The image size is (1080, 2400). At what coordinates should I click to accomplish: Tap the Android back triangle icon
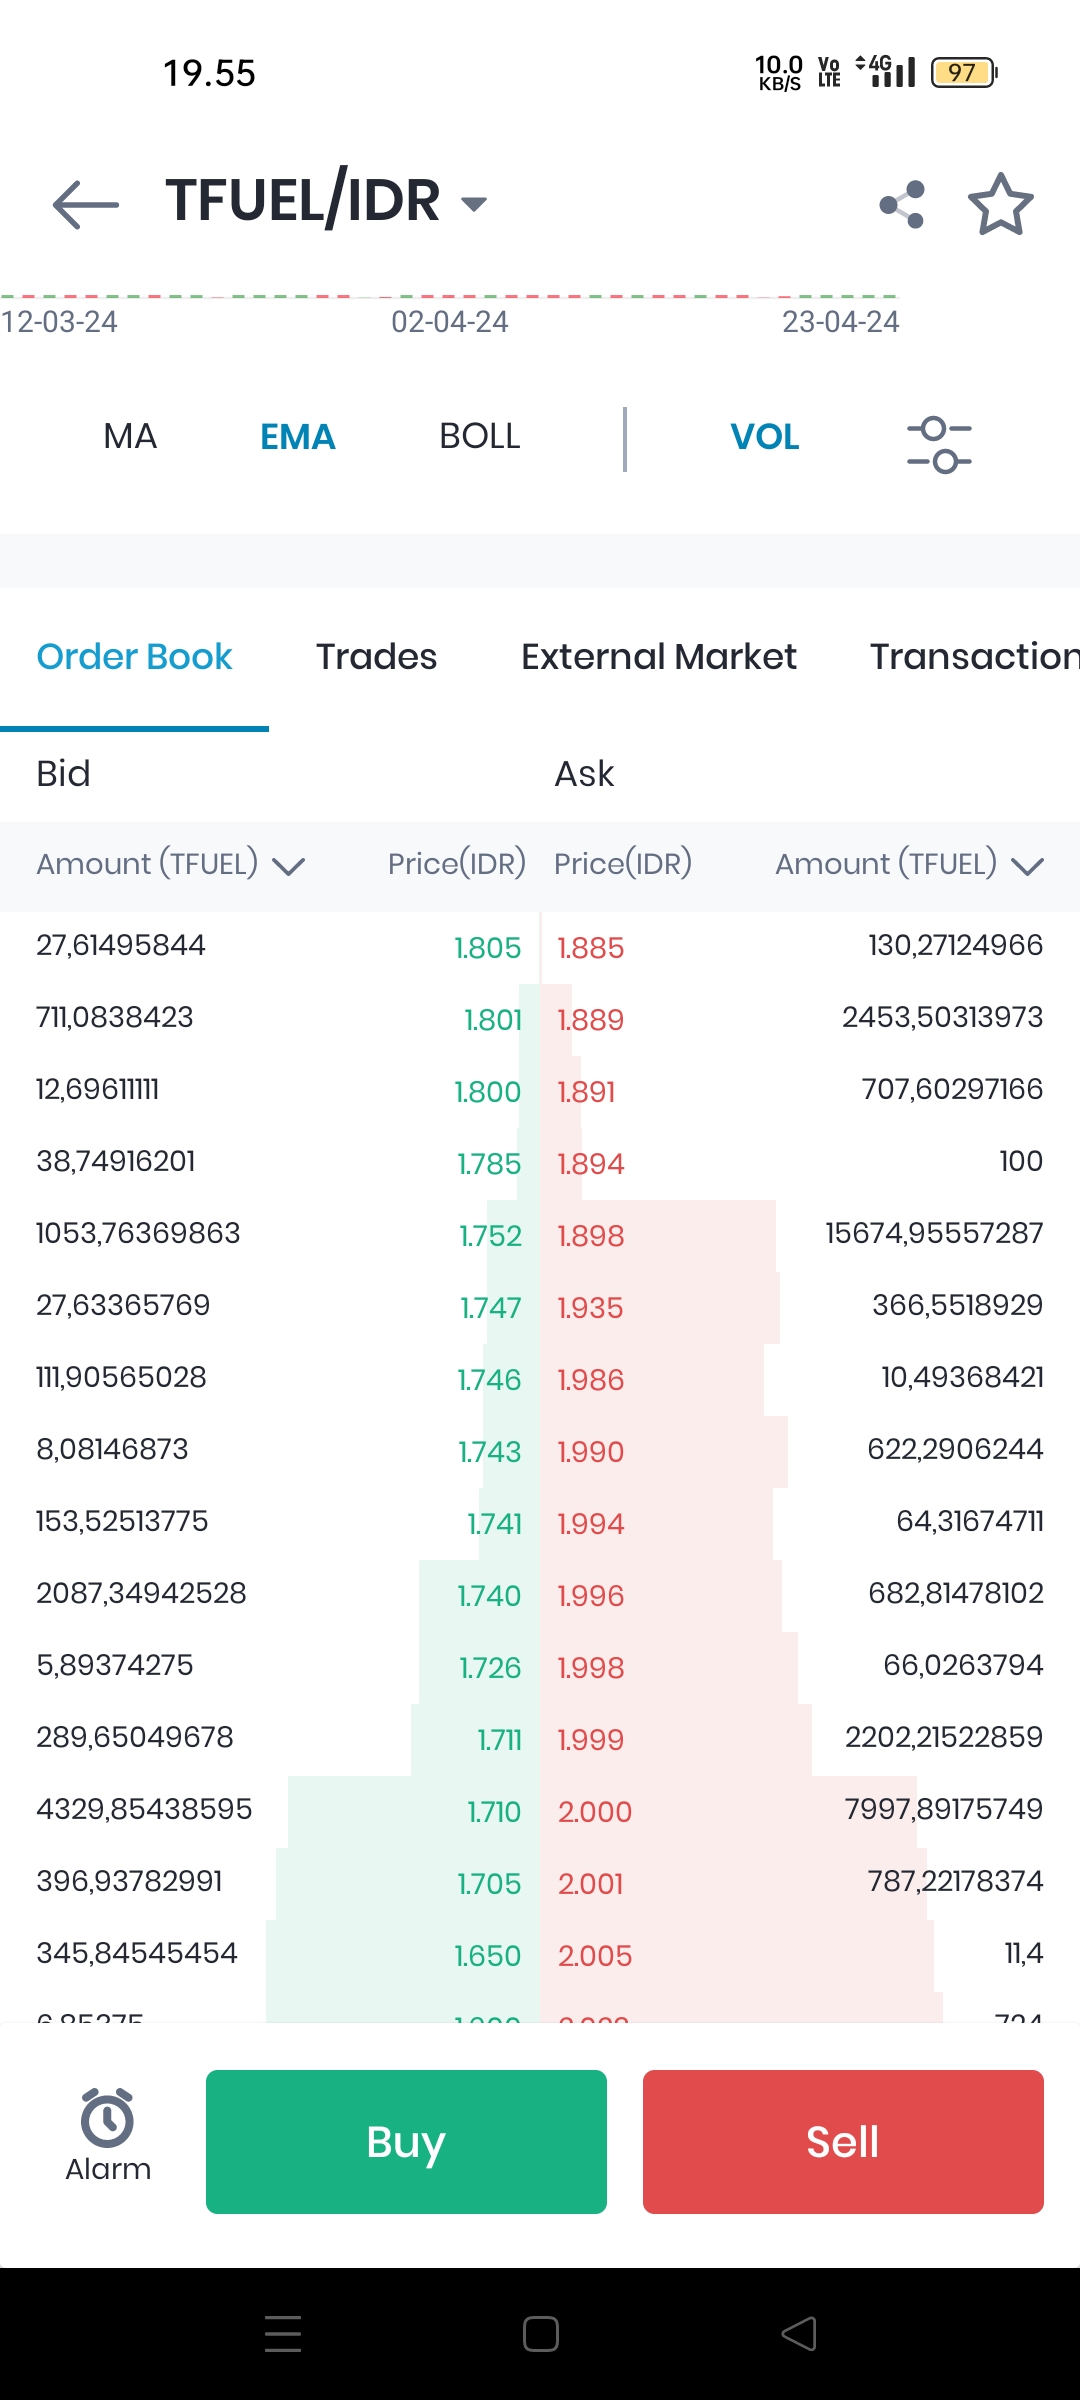coord(798,2334)
